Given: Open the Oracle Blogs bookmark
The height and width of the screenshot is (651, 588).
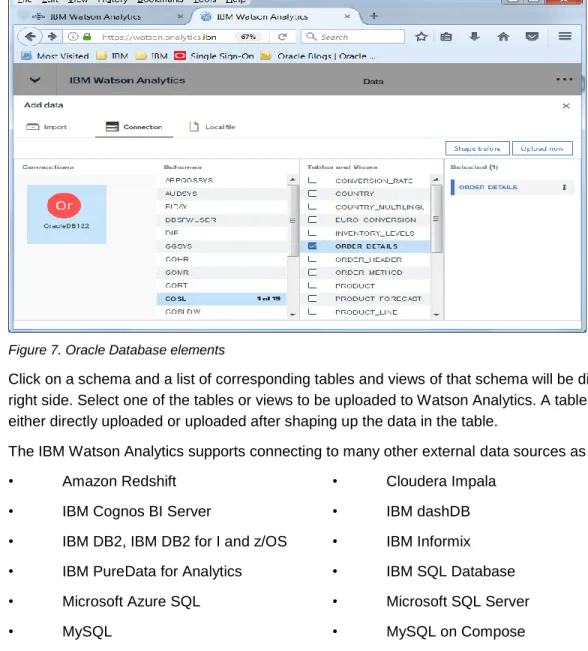Looking at the screenshot, I should [318, 56].
